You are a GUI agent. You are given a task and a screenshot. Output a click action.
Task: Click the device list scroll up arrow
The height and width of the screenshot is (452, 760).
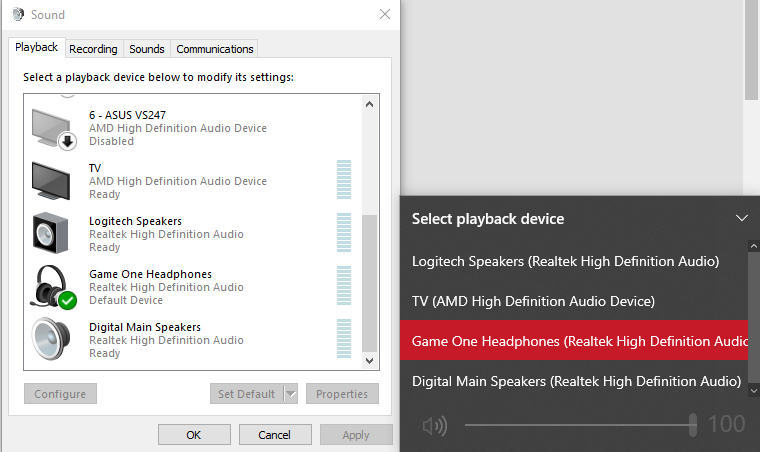(x=369, y=104)
